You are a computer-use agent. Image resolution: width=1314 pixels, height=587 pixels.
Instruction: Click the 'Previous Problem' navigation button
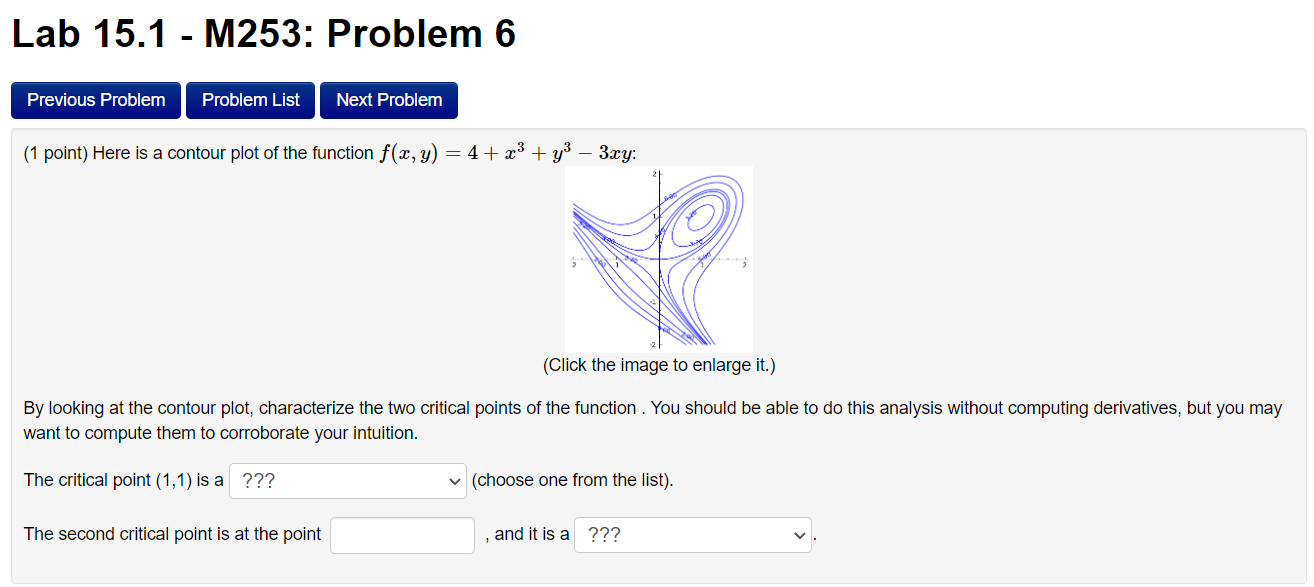pyautogui.click(x=95, y=100)
